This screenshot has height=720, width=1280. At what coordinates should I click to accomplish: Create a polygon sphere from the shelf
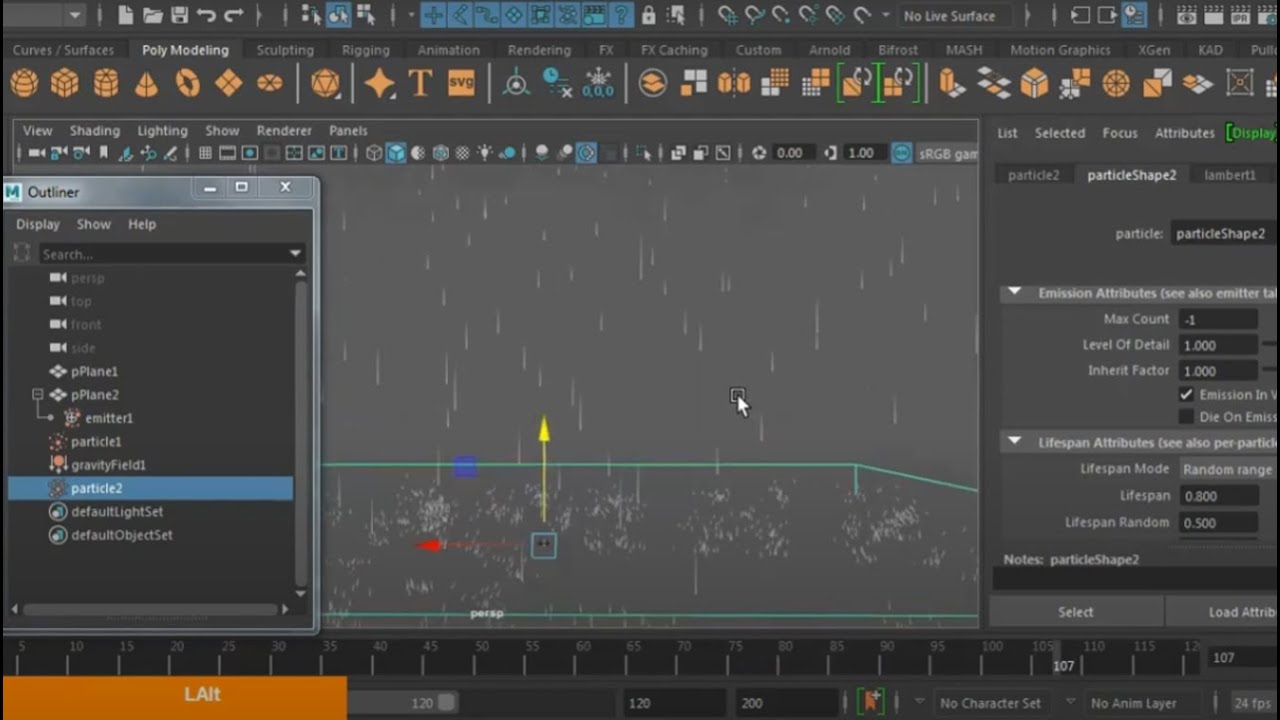pos(25,83)
